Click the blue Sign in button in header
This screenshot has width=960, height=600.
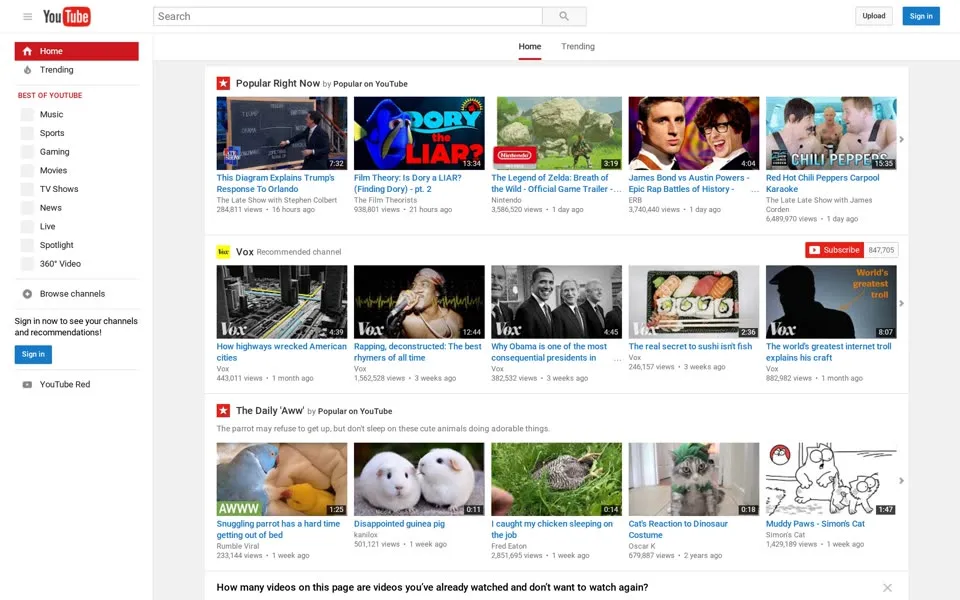tap(921, 16)
